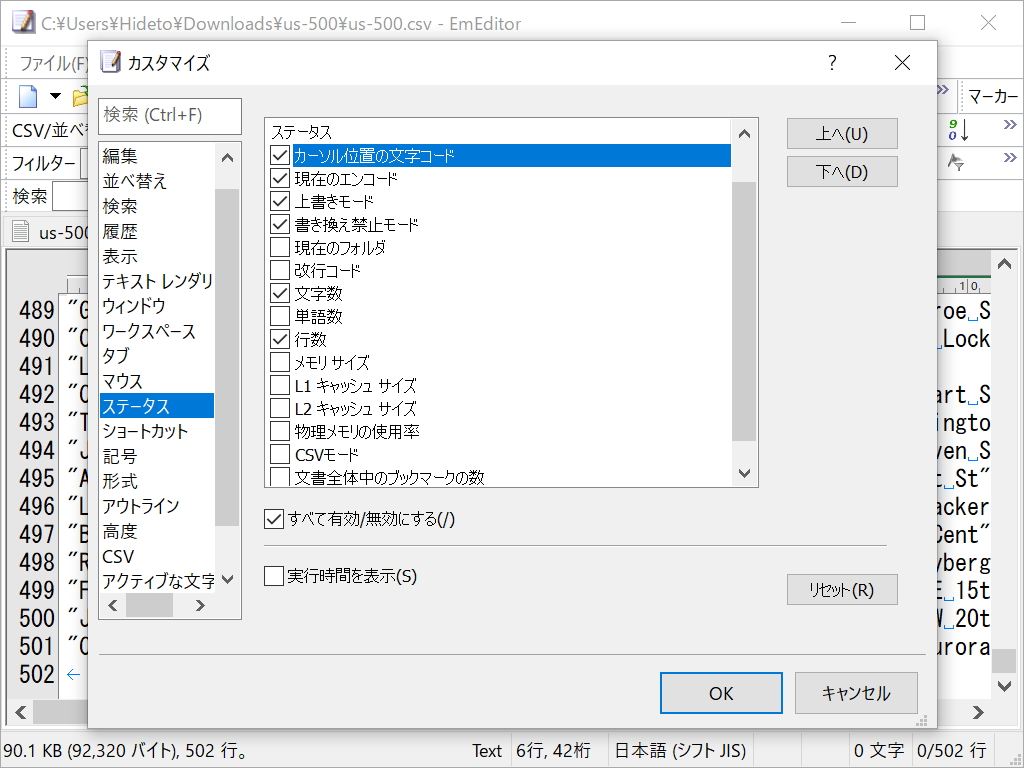Screen dimensions: 1024x768
Task: Open the dropdown arrow beside the new document icon
Action: (x=55, y=96)
